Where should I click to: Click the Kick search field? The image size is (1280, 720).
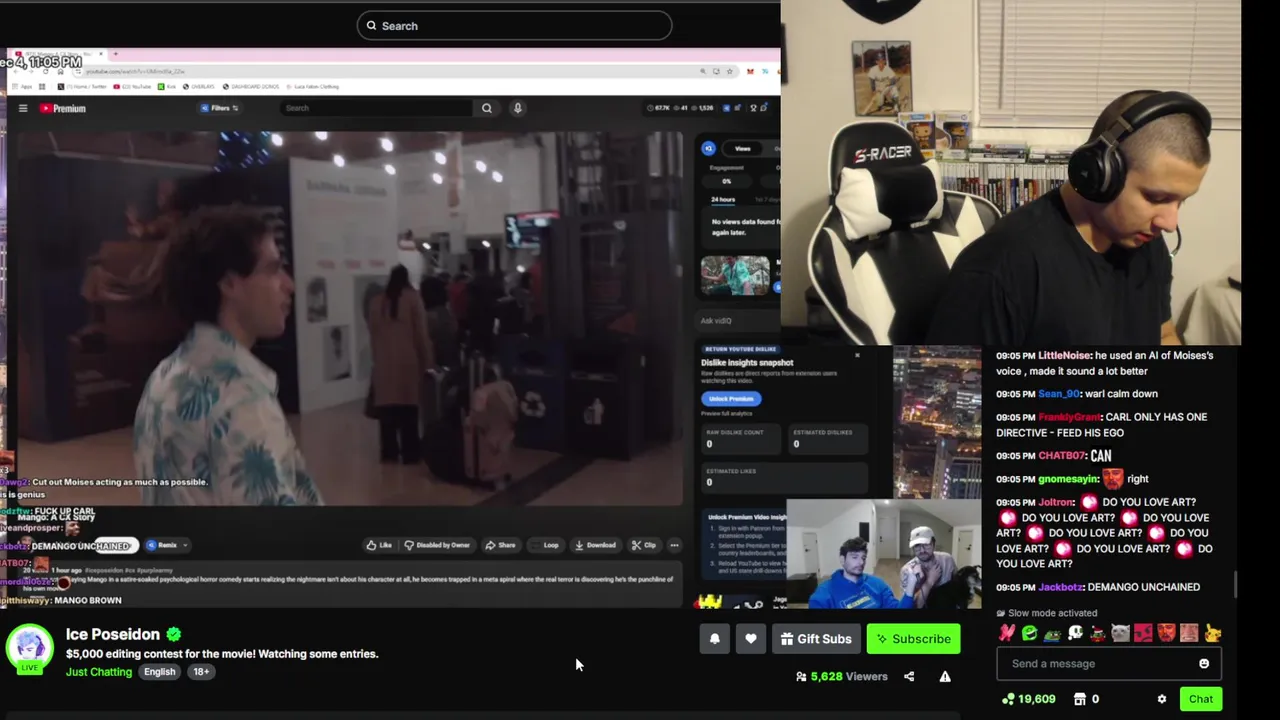pos(514,26)
